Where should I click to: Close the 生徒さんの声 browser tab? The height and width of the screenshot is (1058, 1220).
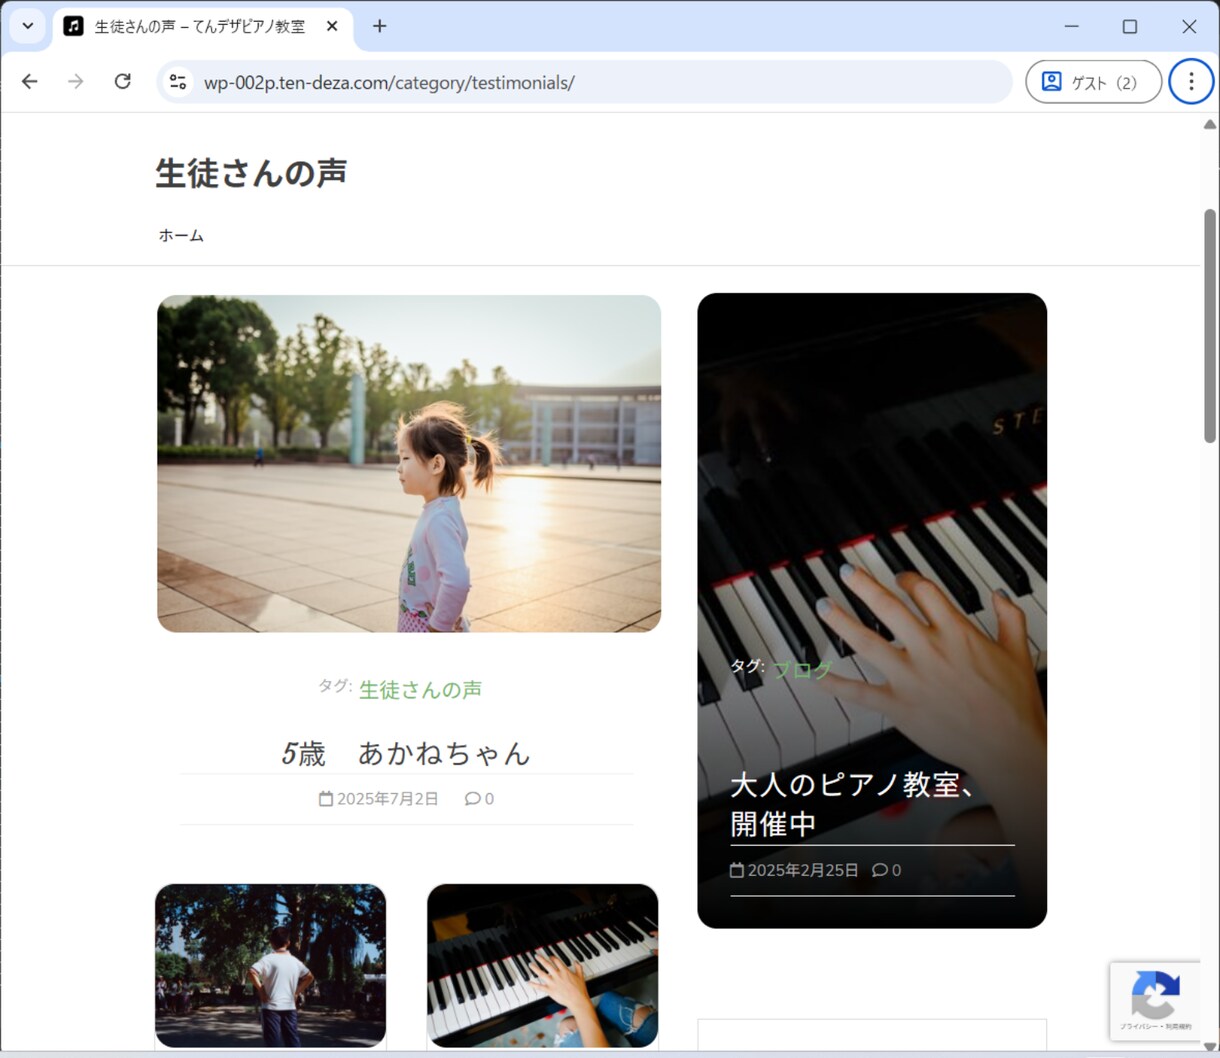point(332,26)
